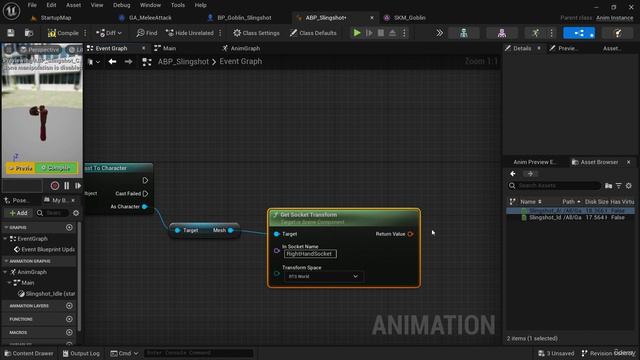The height and width of the screenshot is (360, 640).
Task: Open the Debug menu
Action: 122,5
